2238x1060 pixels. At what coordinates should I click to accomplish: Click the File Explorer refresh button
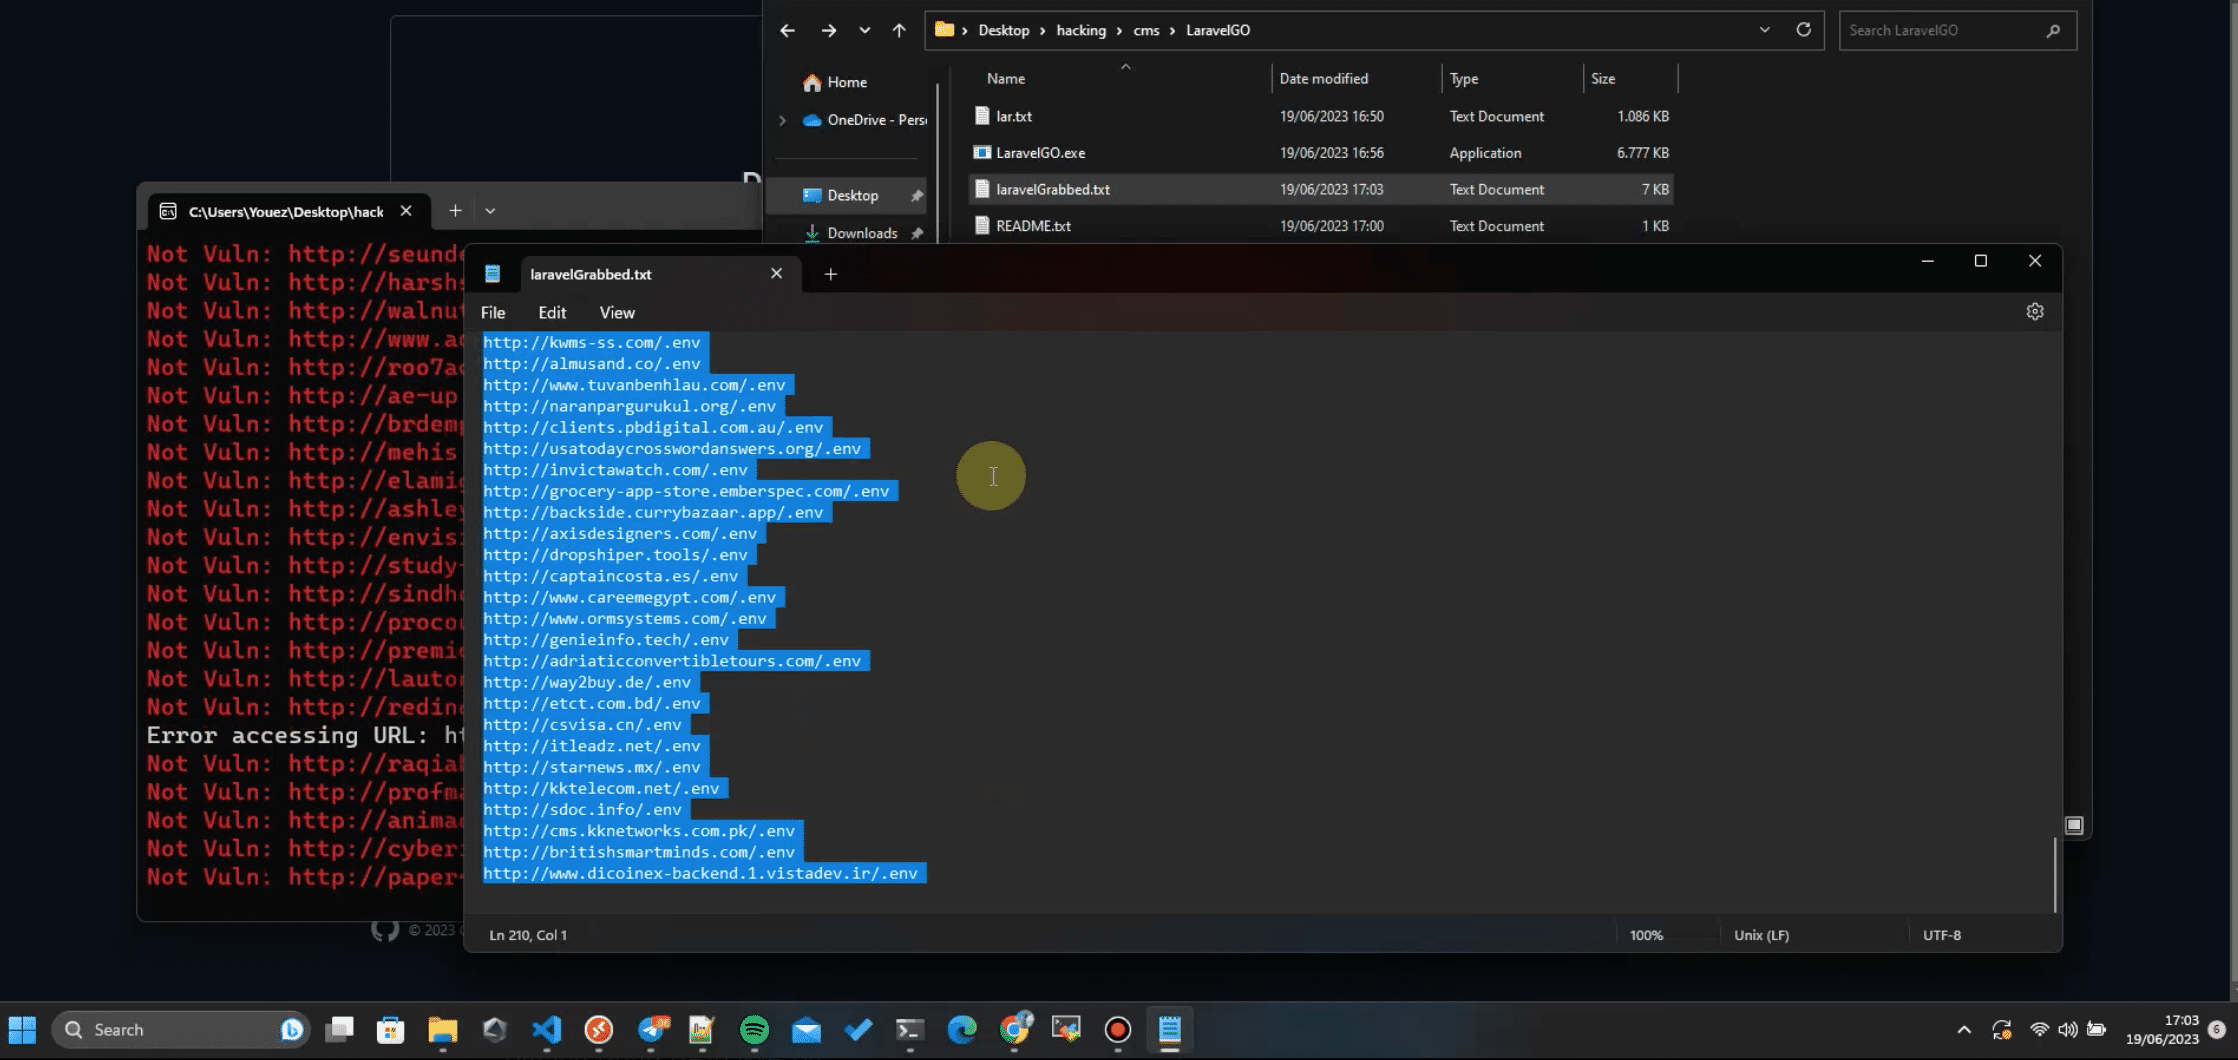pos(1803,30)
